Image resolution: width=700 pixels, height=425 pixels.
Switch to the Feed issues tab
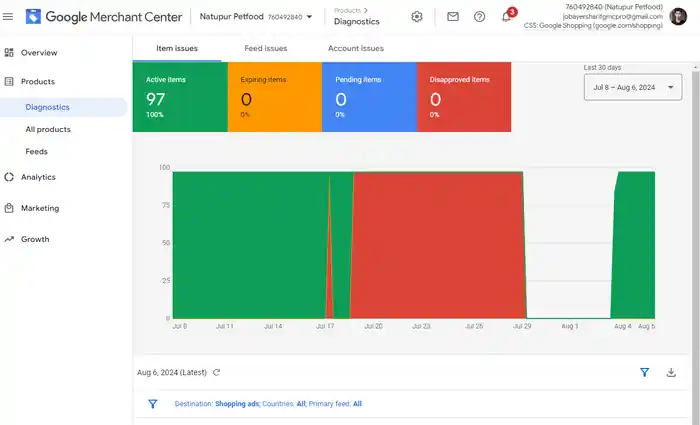(266, 48)
